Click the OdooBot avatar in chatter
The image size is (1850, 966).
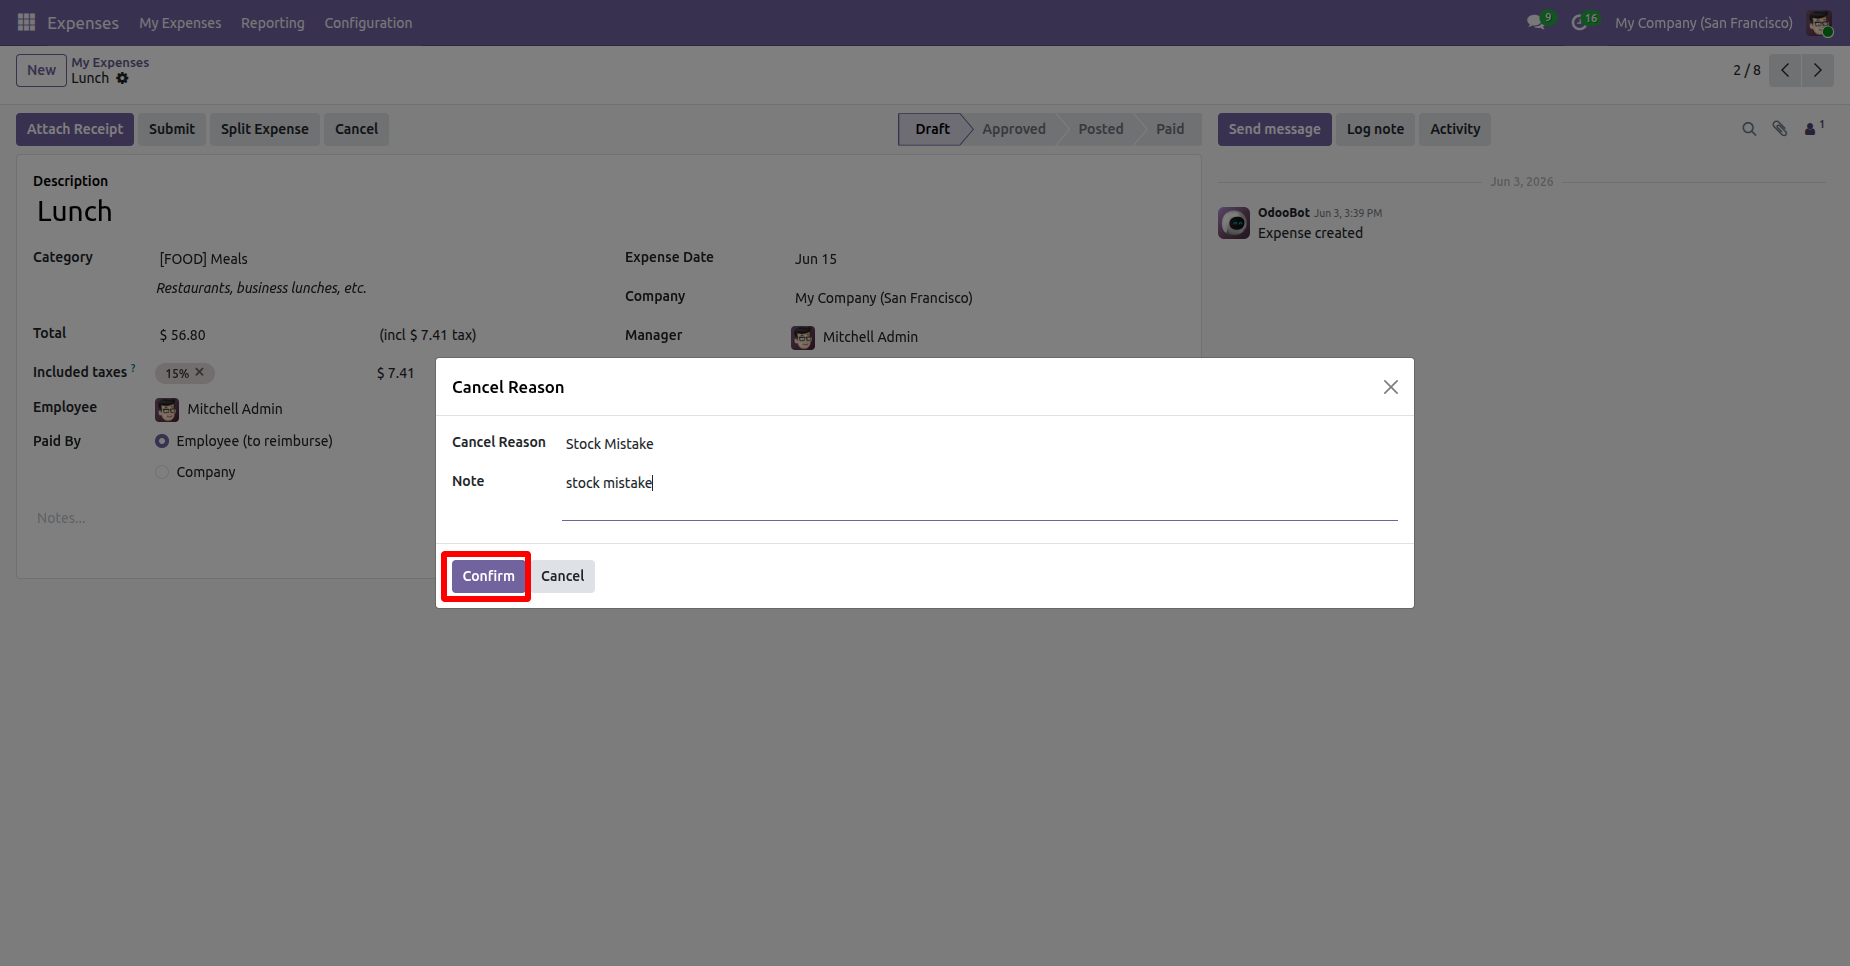(1234, 223)
